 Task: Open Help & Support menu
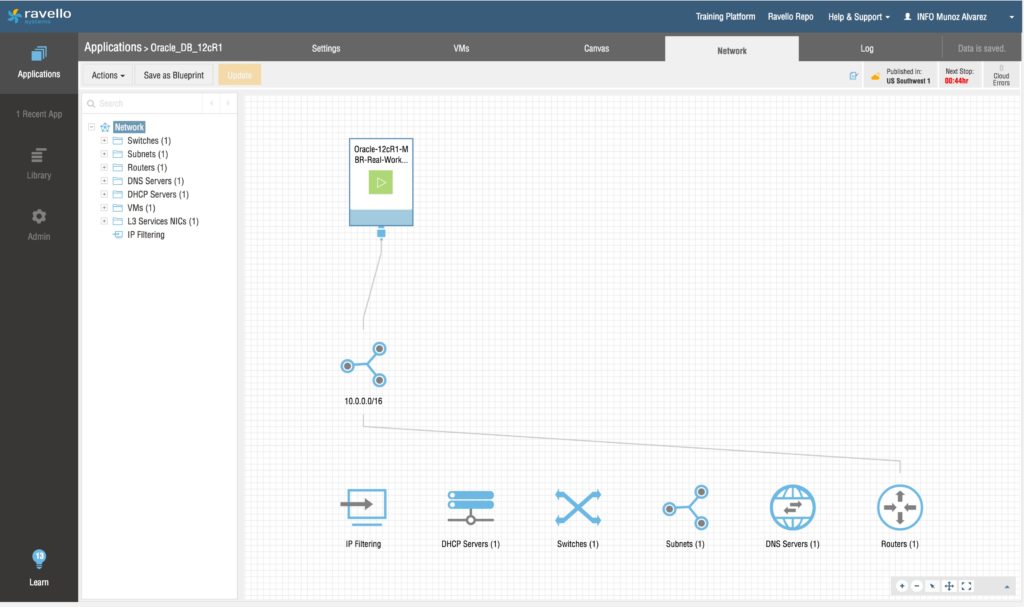(x=859, y=17)
